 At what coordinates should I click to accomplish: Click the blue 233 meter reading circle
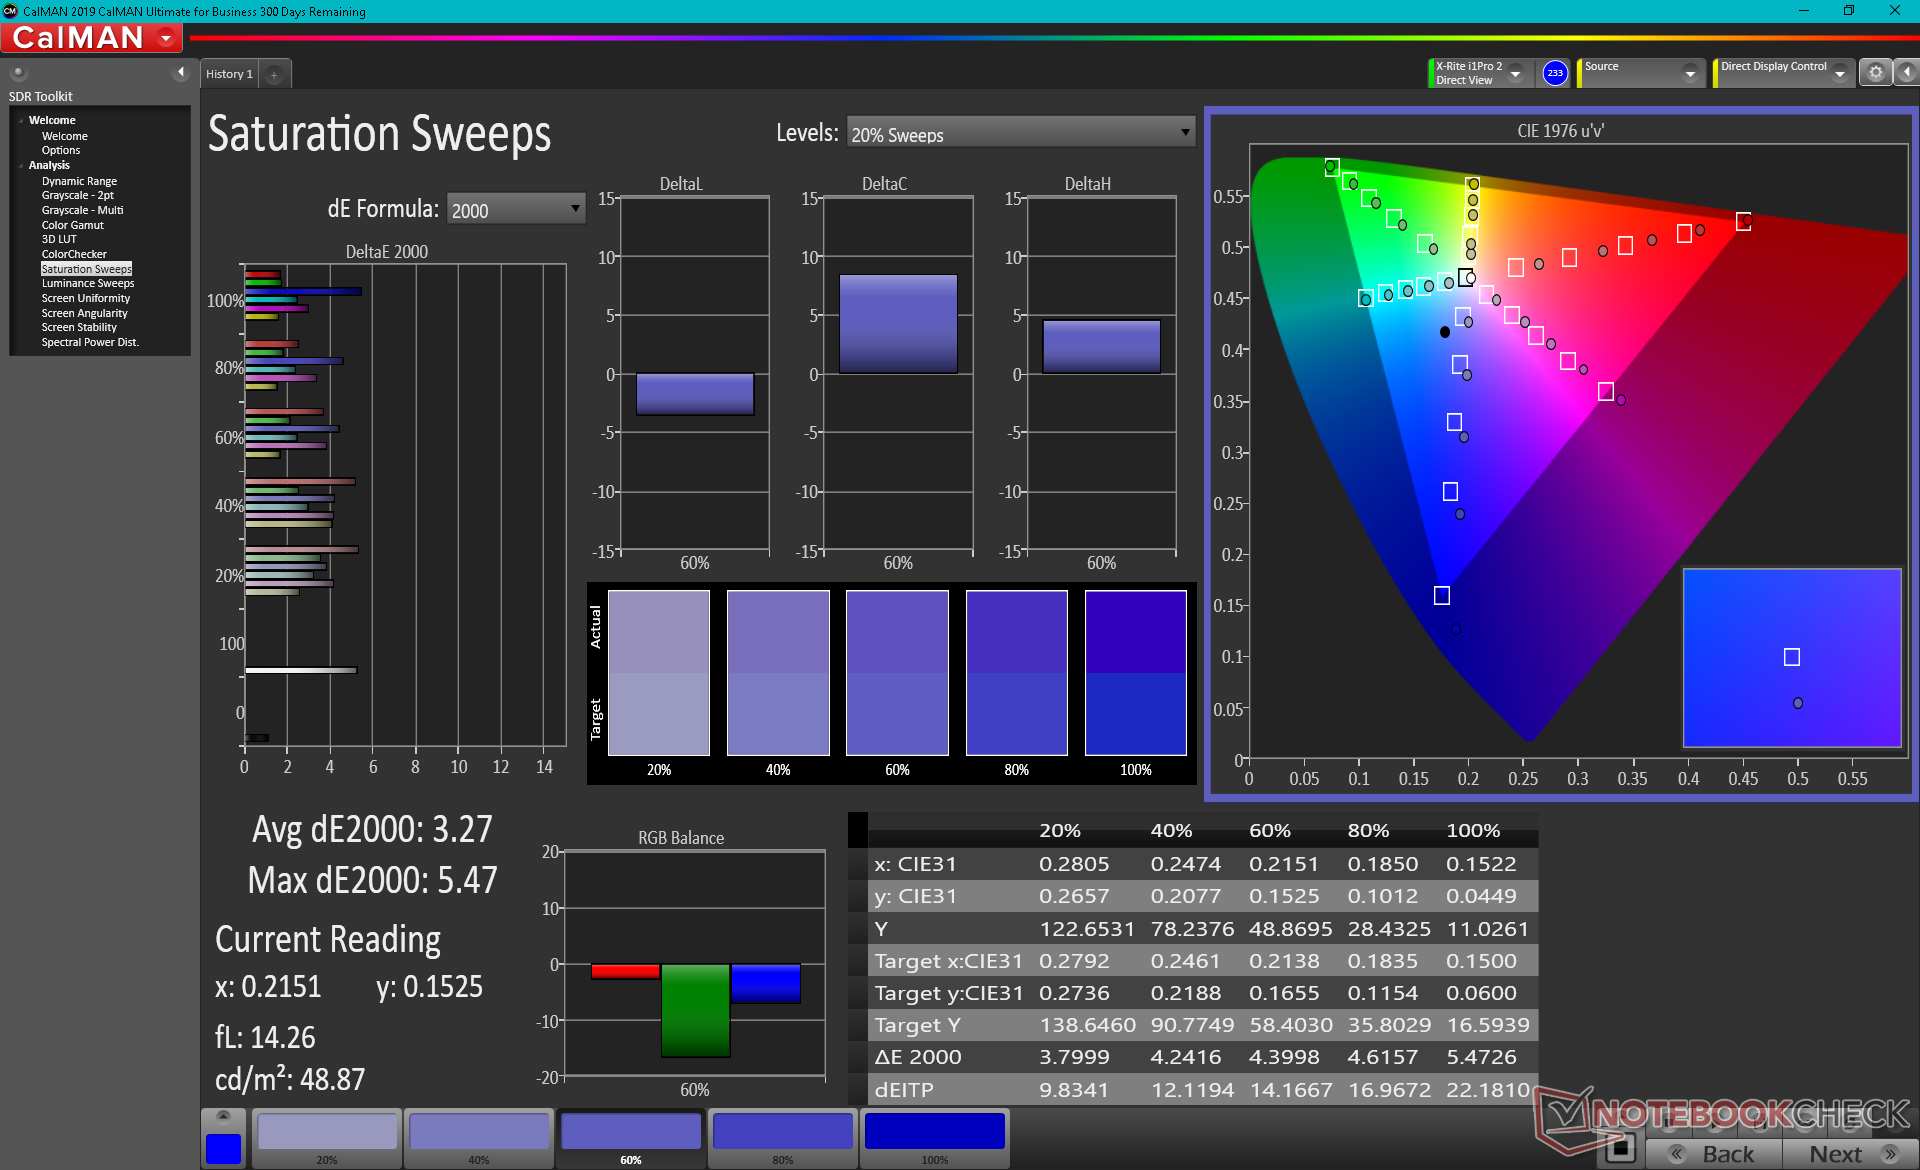[x=1554, y=73]
